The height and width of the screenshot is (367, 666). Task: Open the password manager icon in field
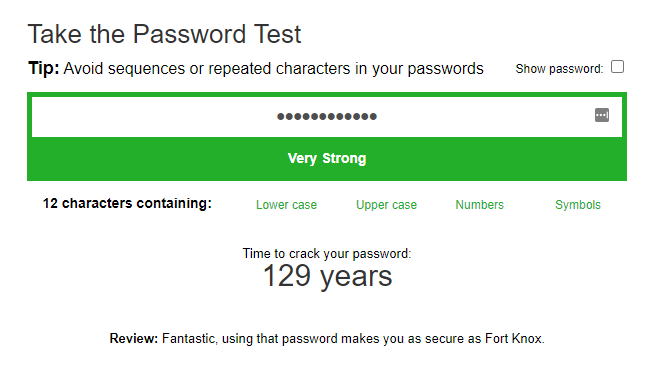coord(602,115)
